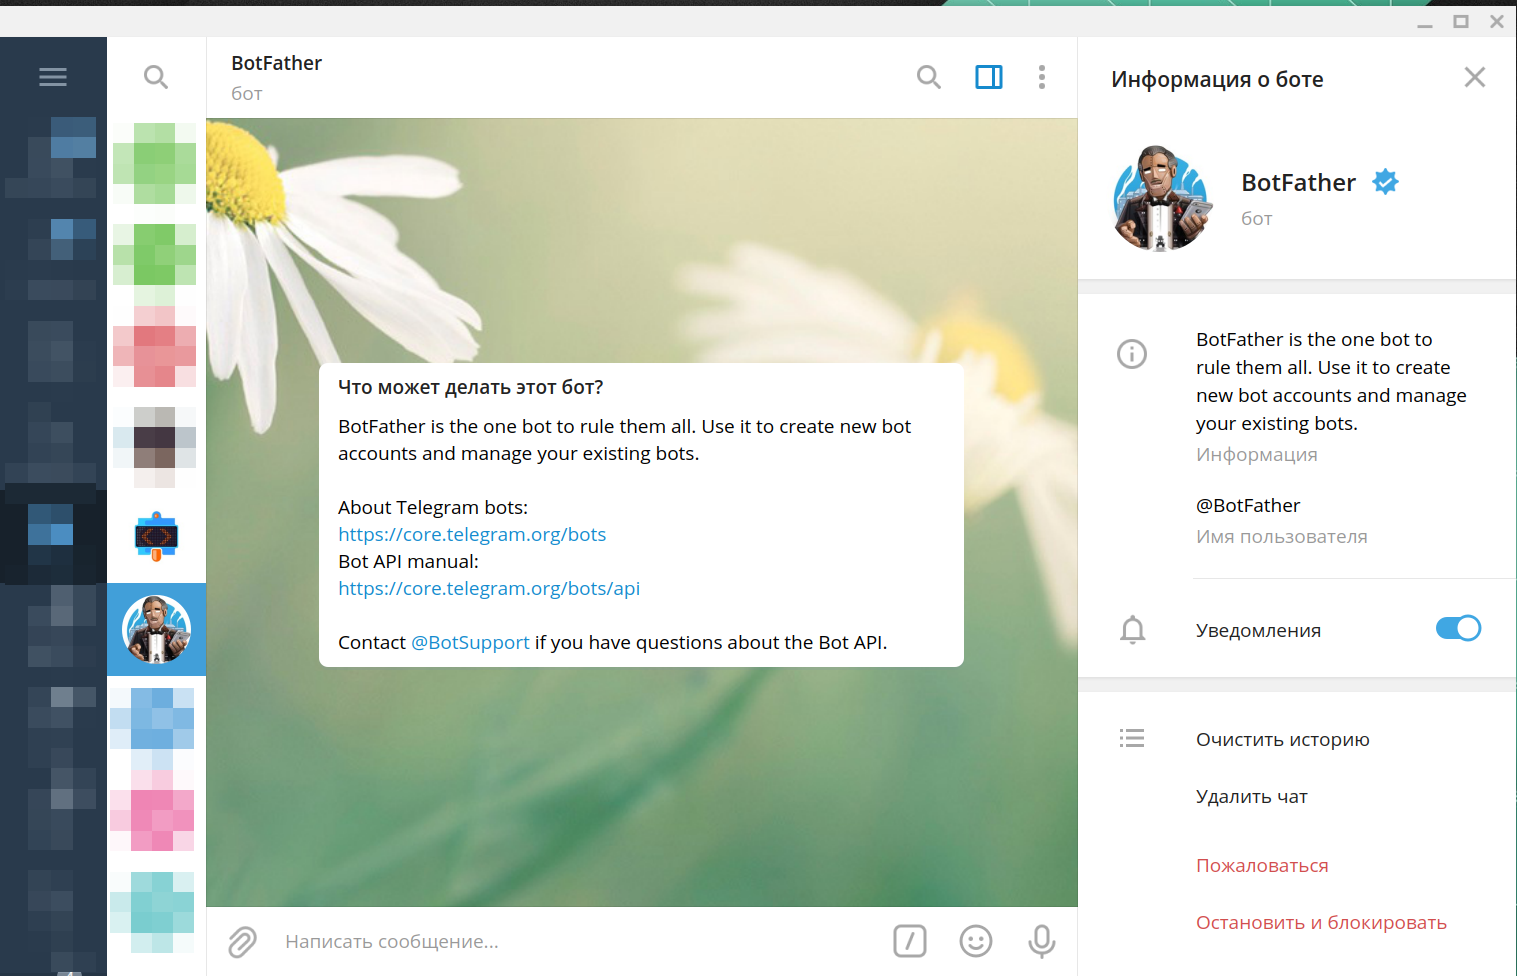Maximize the Telegram window
The image size is (1517, 976).
1461,22
